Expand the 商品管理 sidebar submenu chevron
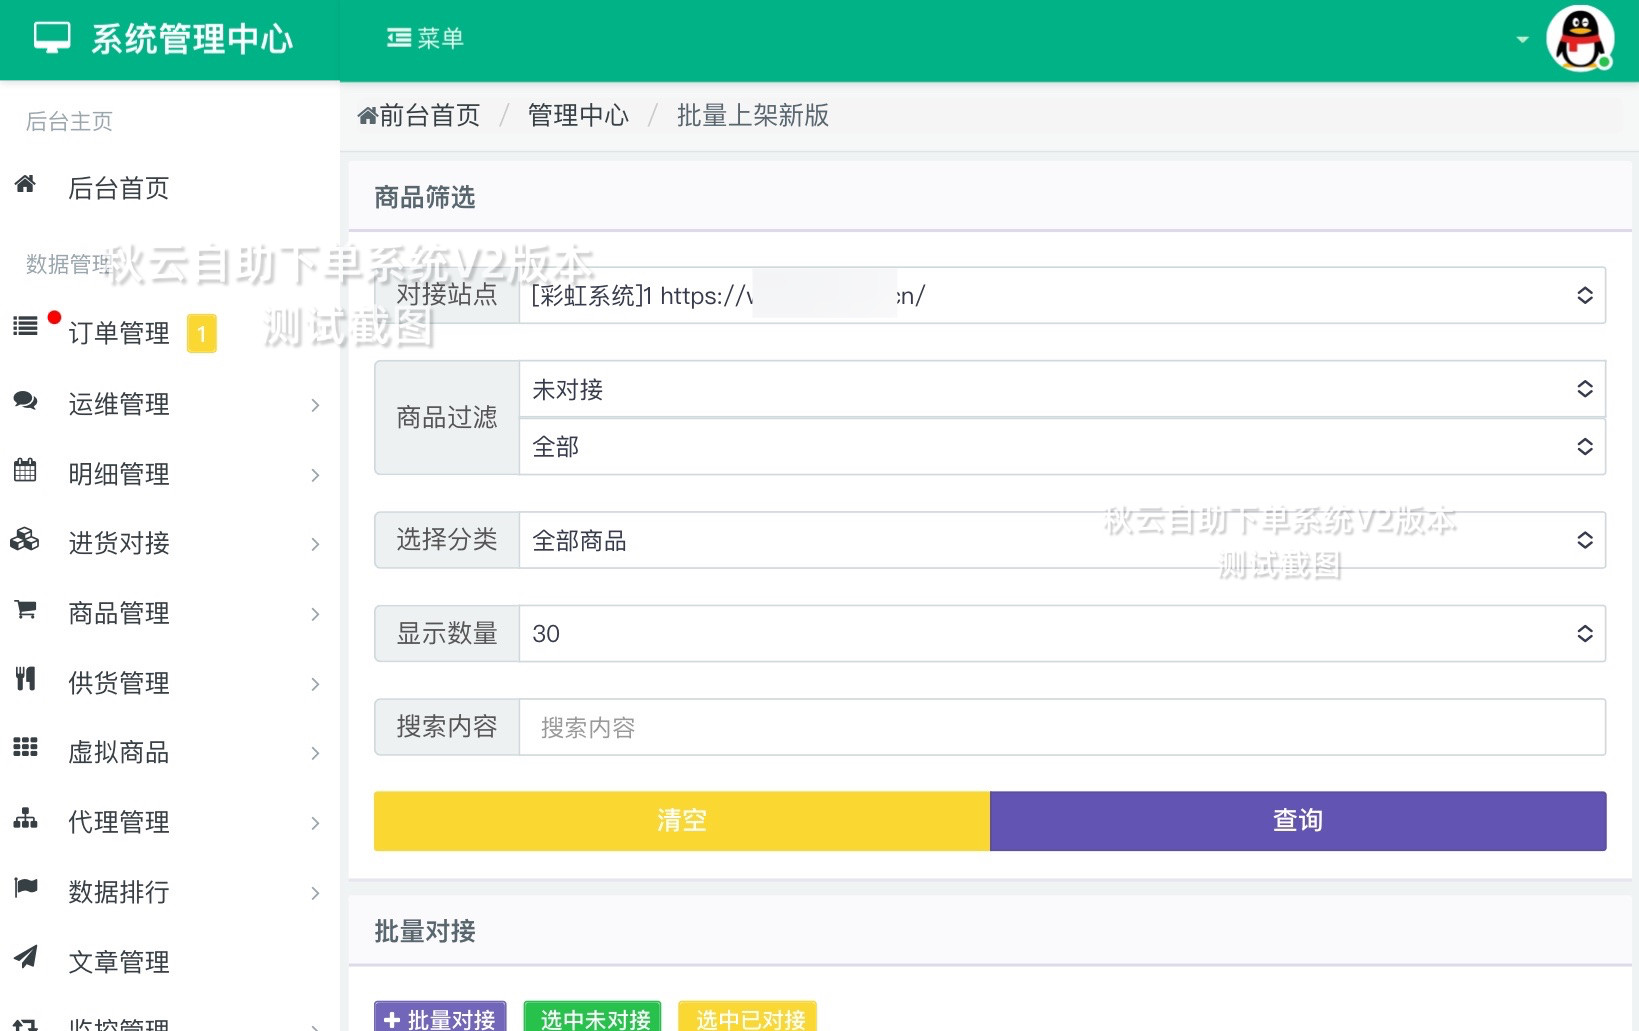 tap(316, 614)
